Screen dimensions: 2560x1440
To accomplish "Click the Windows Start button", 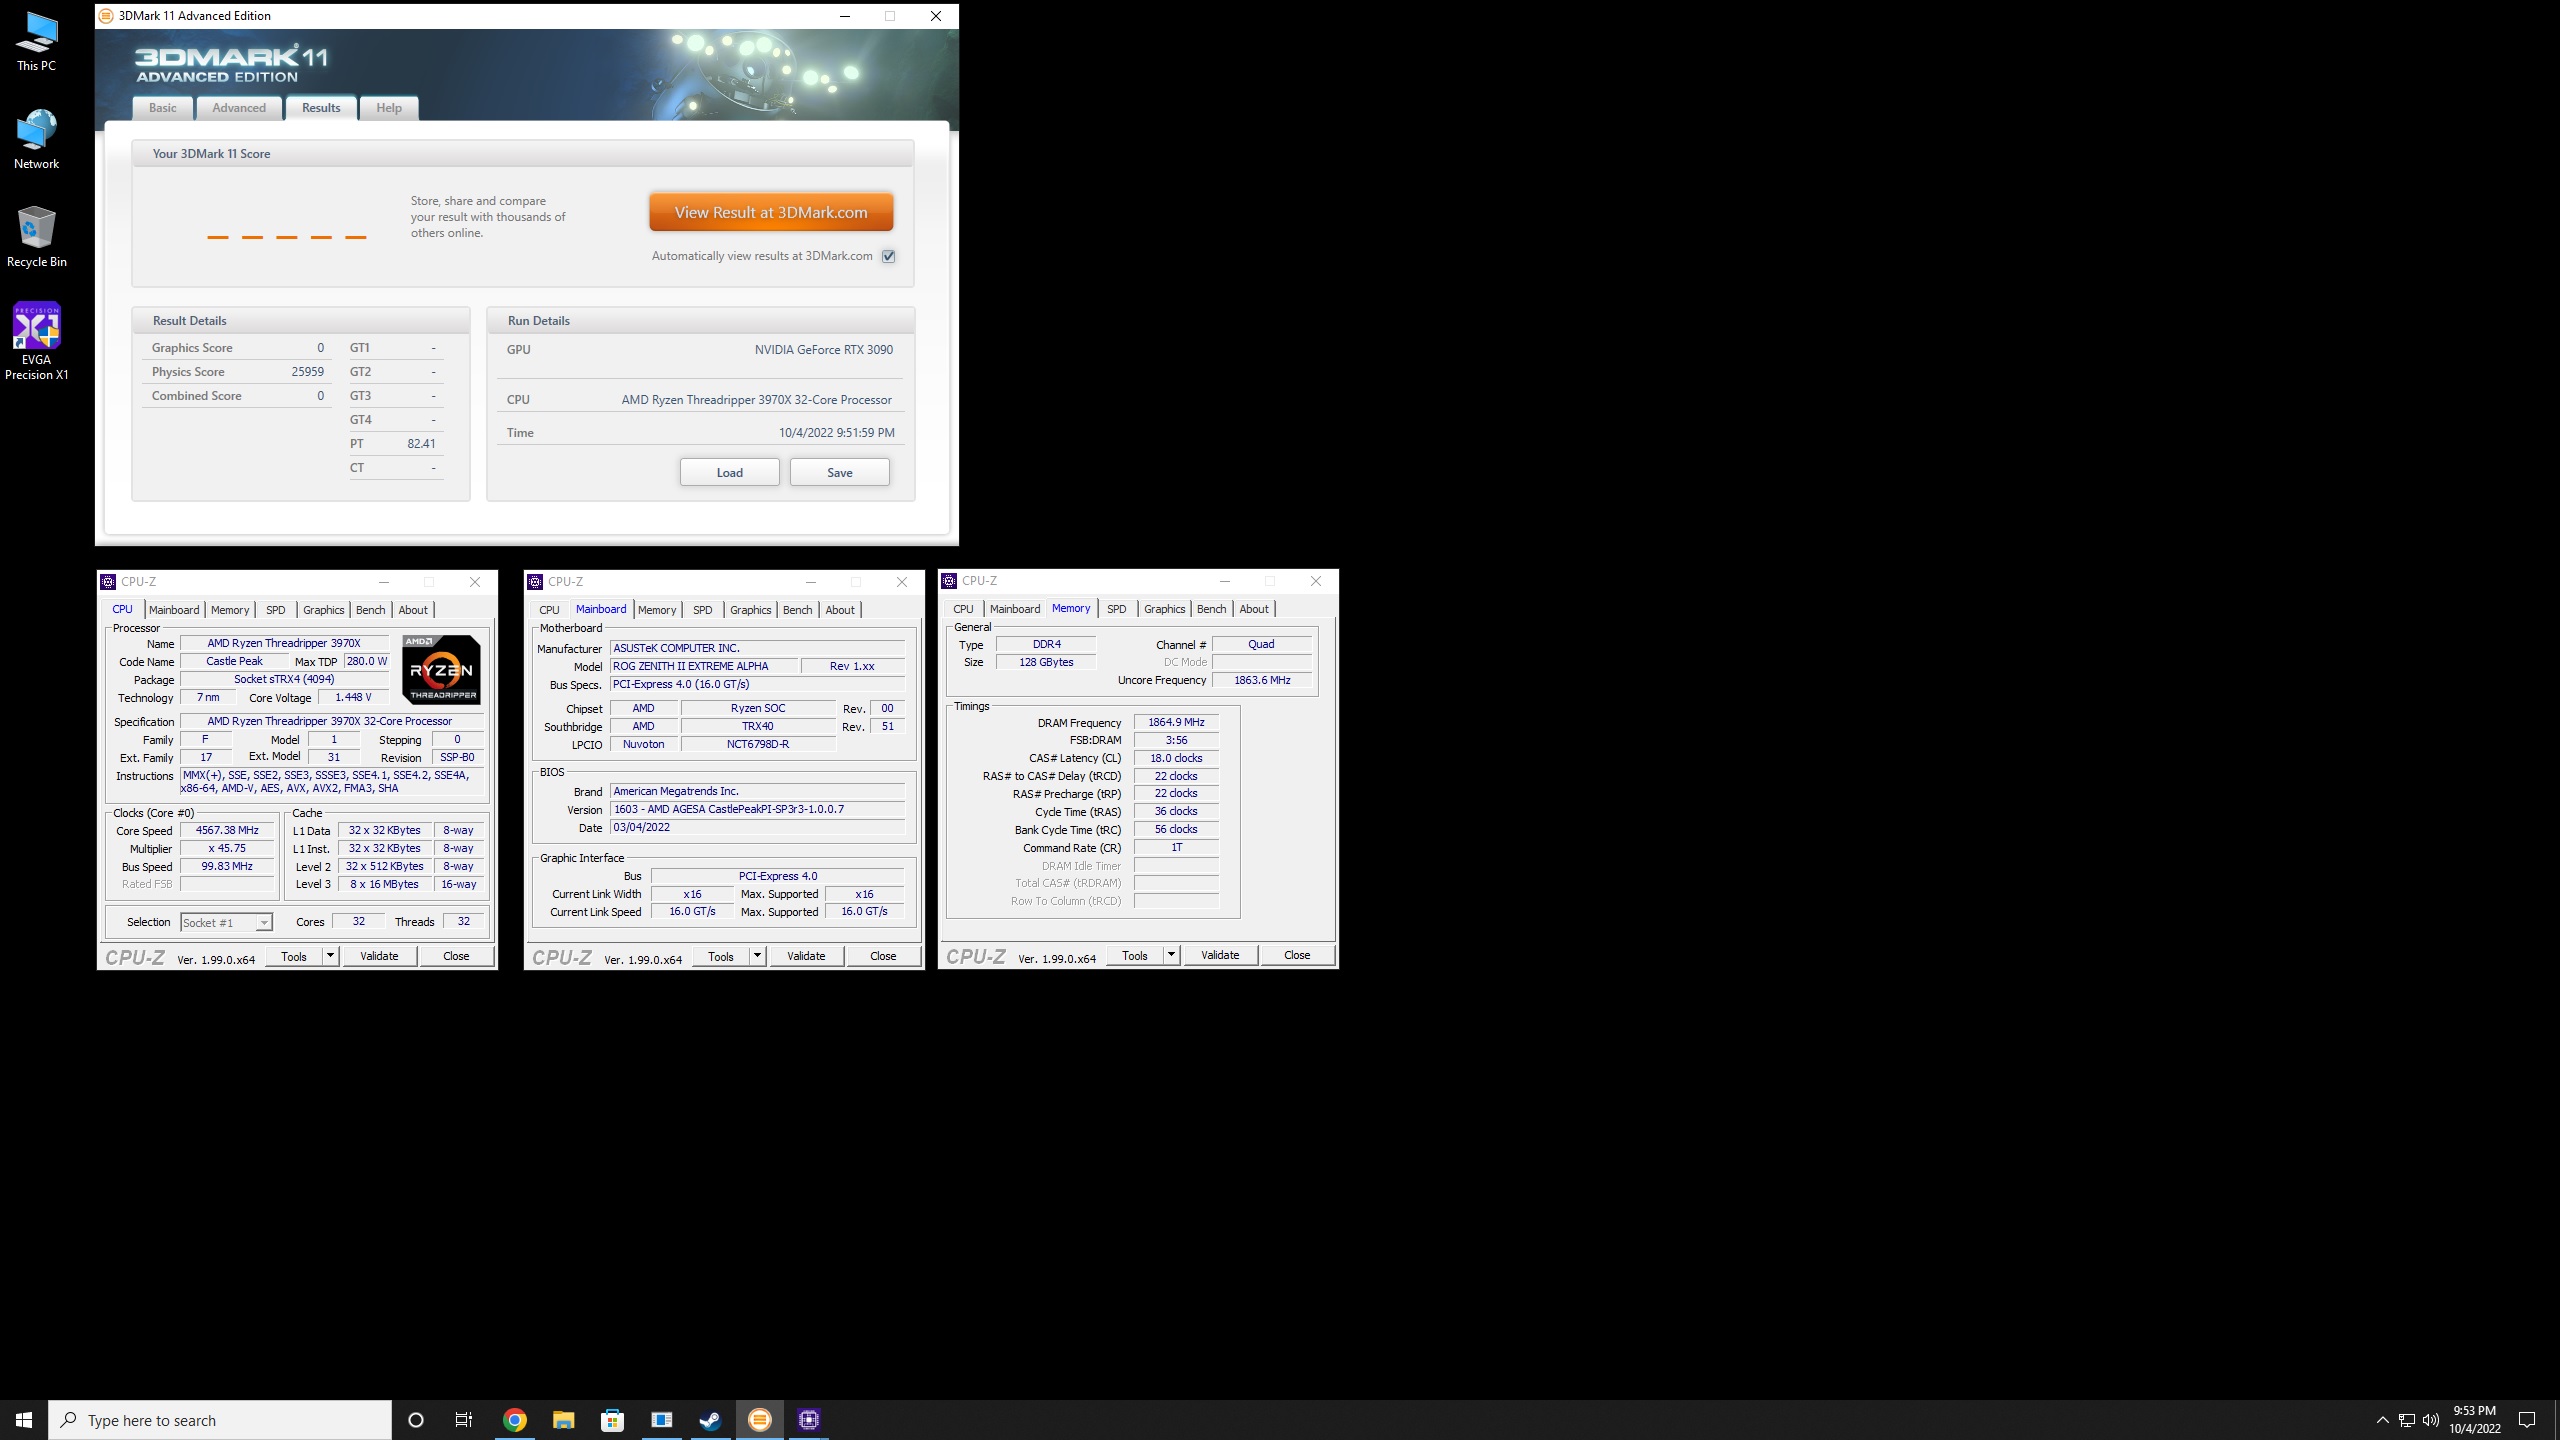I will [x=24, y=1420].
